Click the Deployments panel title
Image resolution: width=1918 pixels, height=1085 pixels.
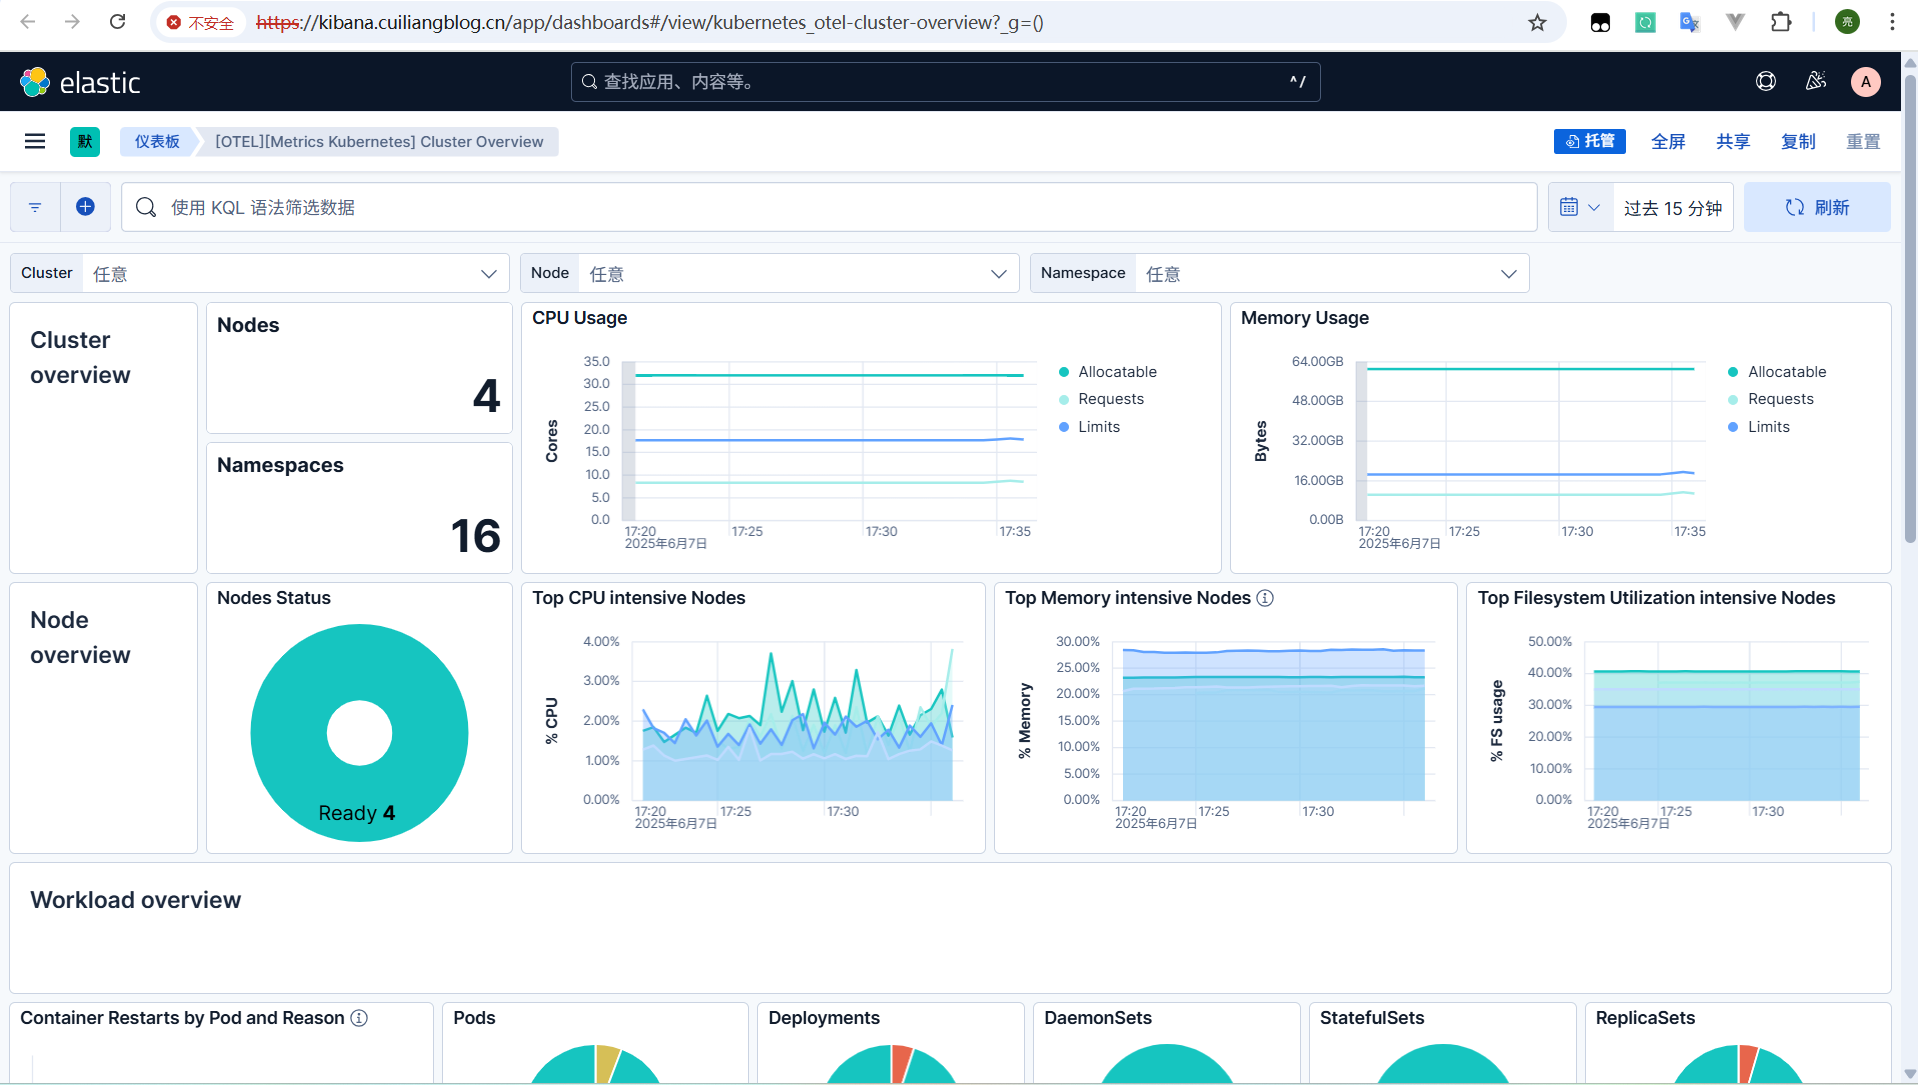pyautogui.click(x=824, y=1018)
